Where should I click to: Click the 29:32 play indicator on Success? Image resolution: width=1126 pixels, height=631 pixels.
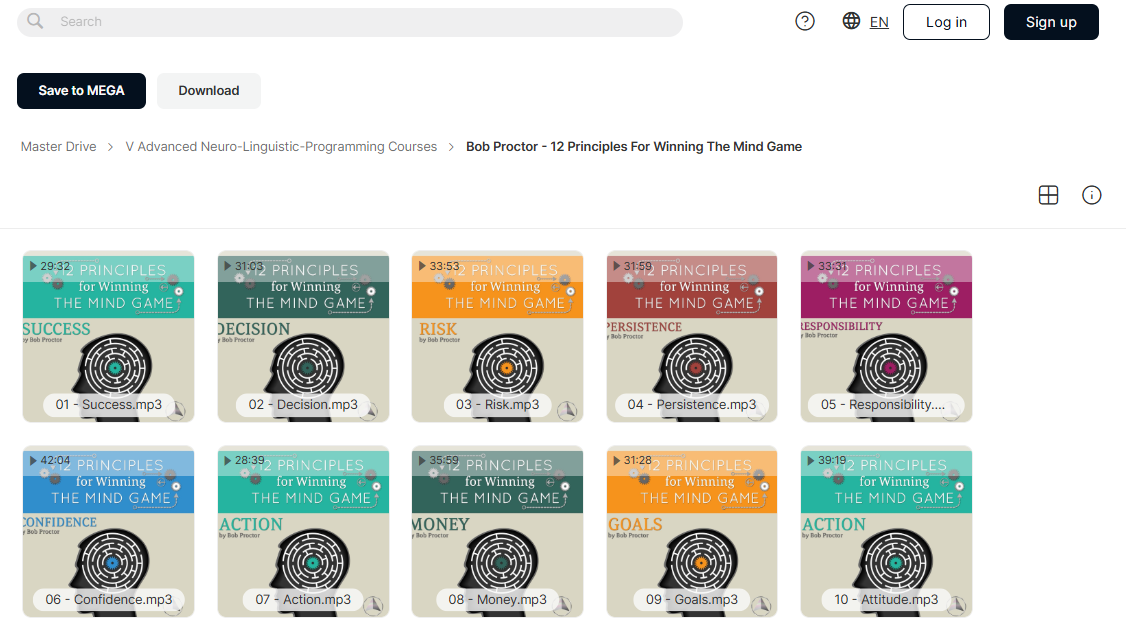tap(50, 266)
